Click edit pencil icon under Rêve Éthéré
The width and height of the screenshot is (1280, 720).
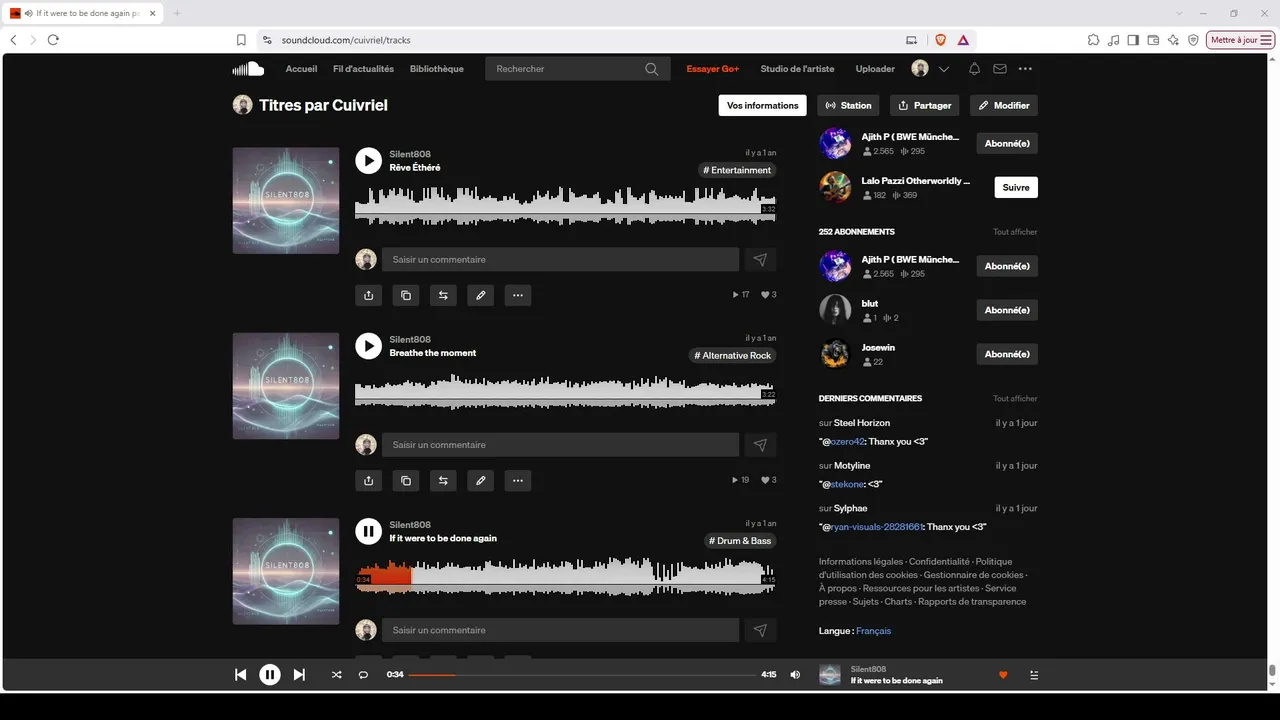pyautogui.click(x=481, y=295)
